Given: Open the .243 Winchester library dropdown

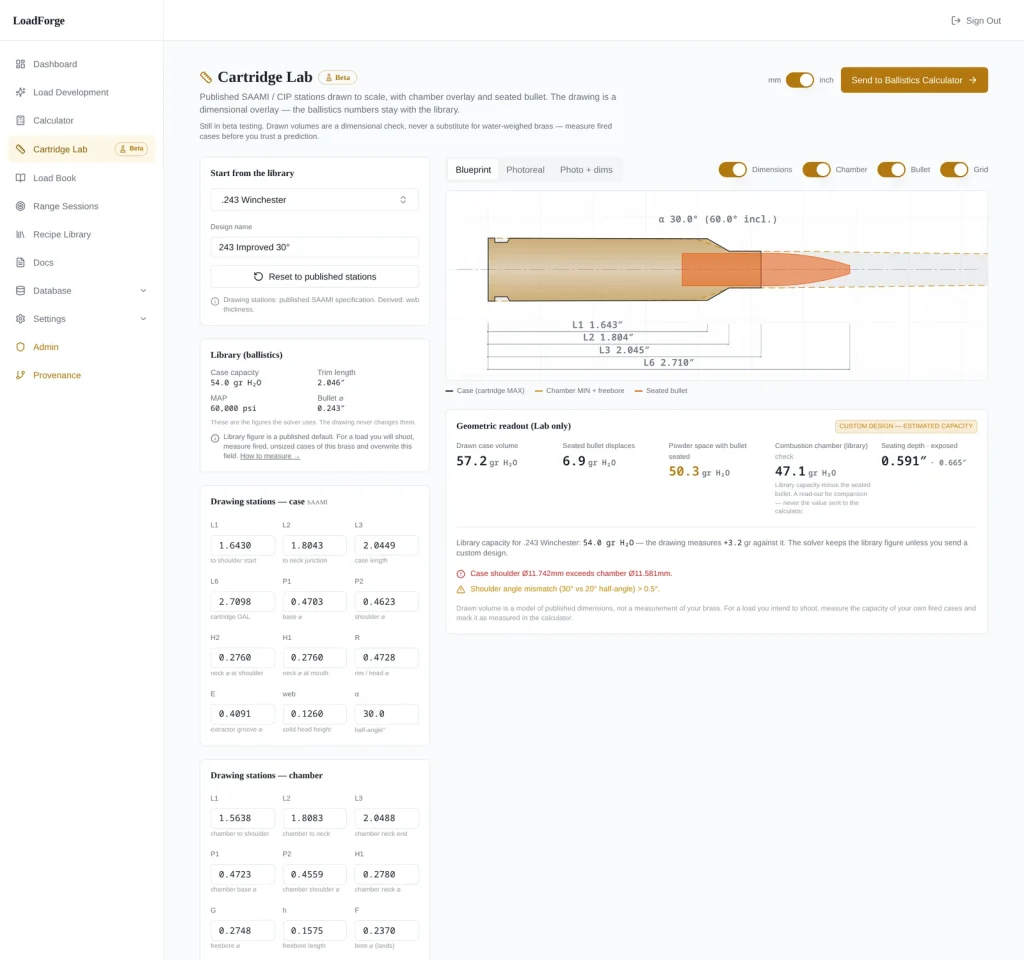Looking at the screenshot, I should (314, 200).
